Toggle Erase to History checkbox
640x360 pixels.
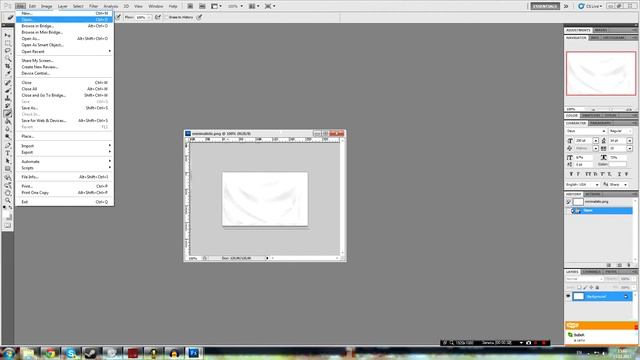tap(167, 17)
